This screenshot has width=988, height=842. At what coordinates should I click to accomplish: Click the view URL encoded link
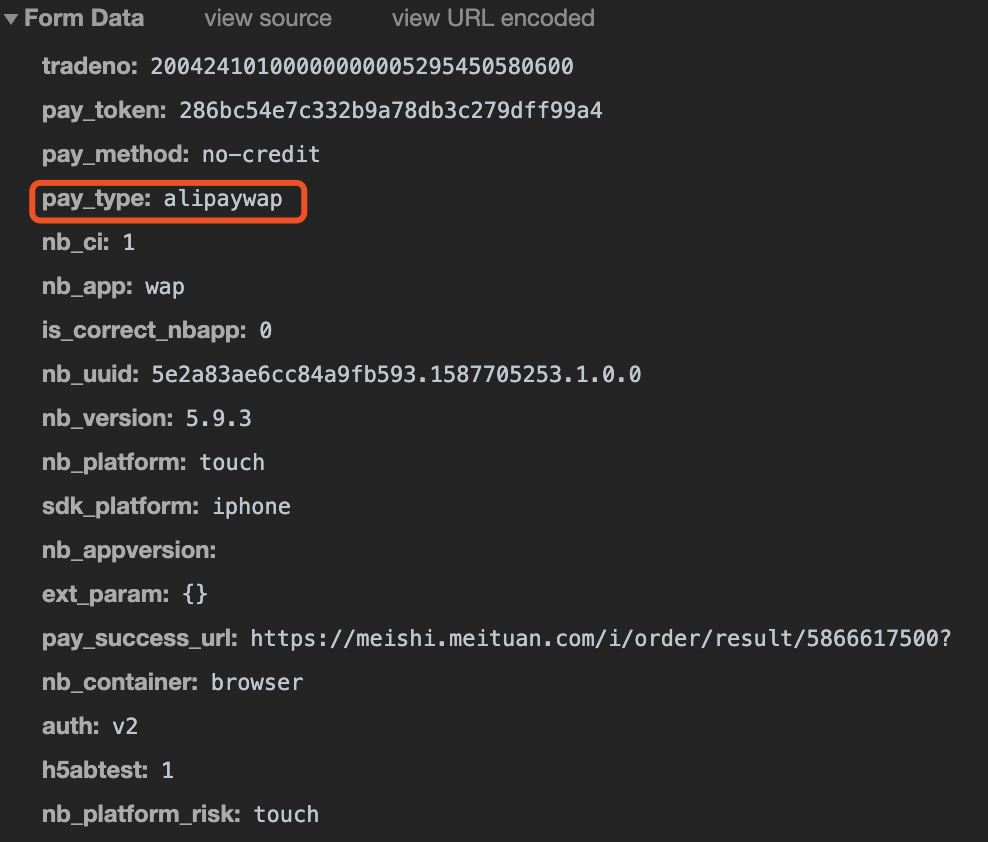coord(493,18)
